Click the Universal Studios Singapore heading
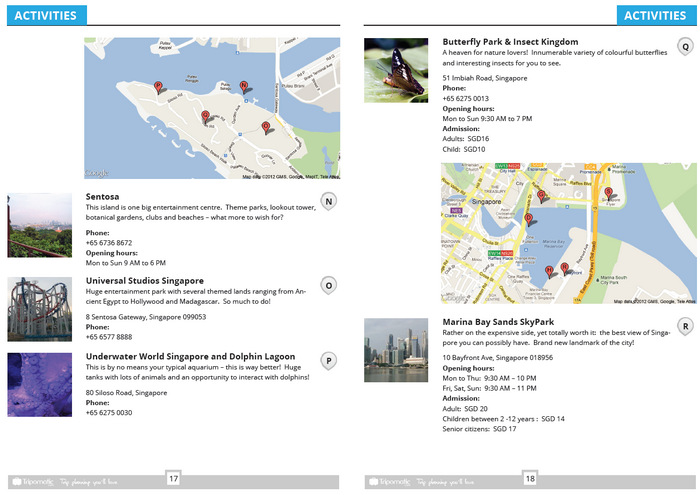Viewport: 700px width, 495px height. tap(145, 281)
